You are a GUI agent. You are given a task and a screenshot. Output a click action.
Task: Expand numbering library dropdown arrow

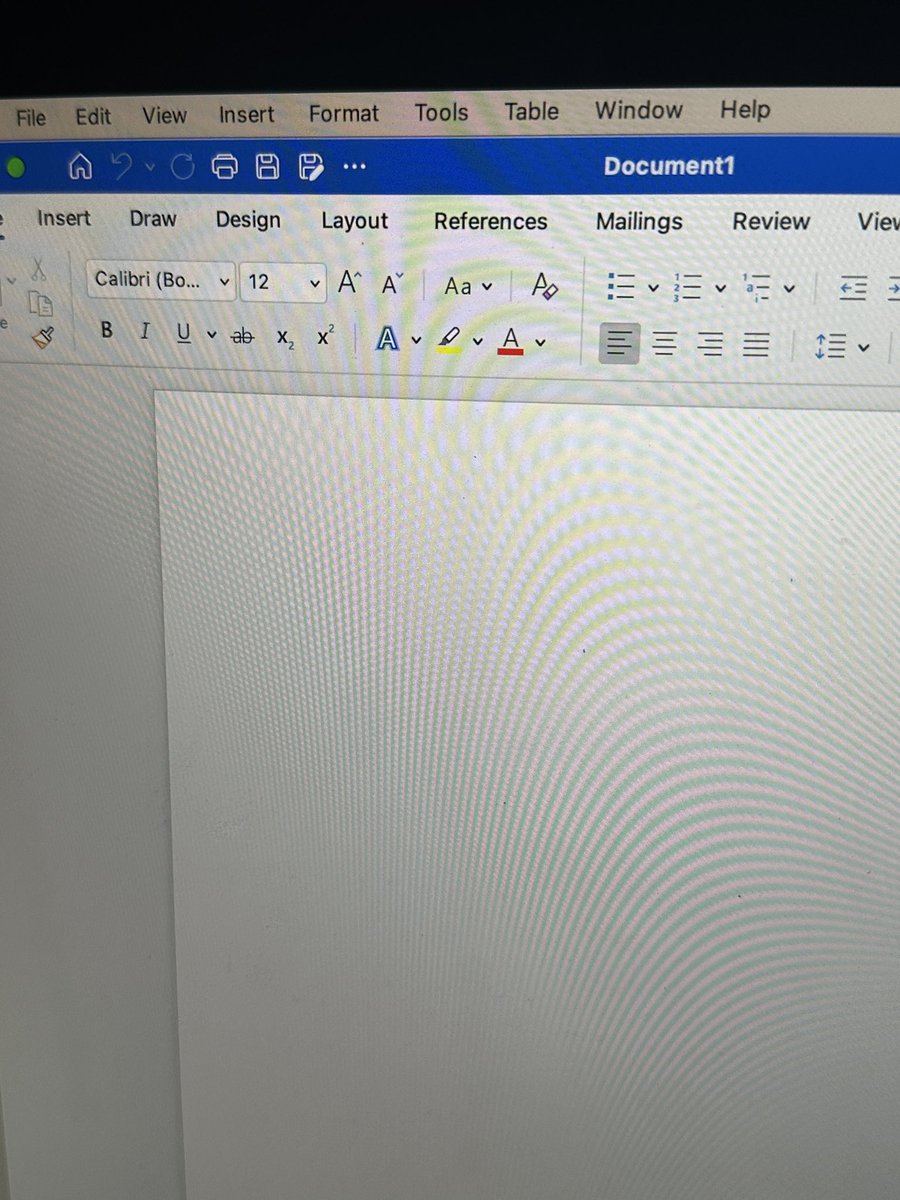(x=720, y=289)
